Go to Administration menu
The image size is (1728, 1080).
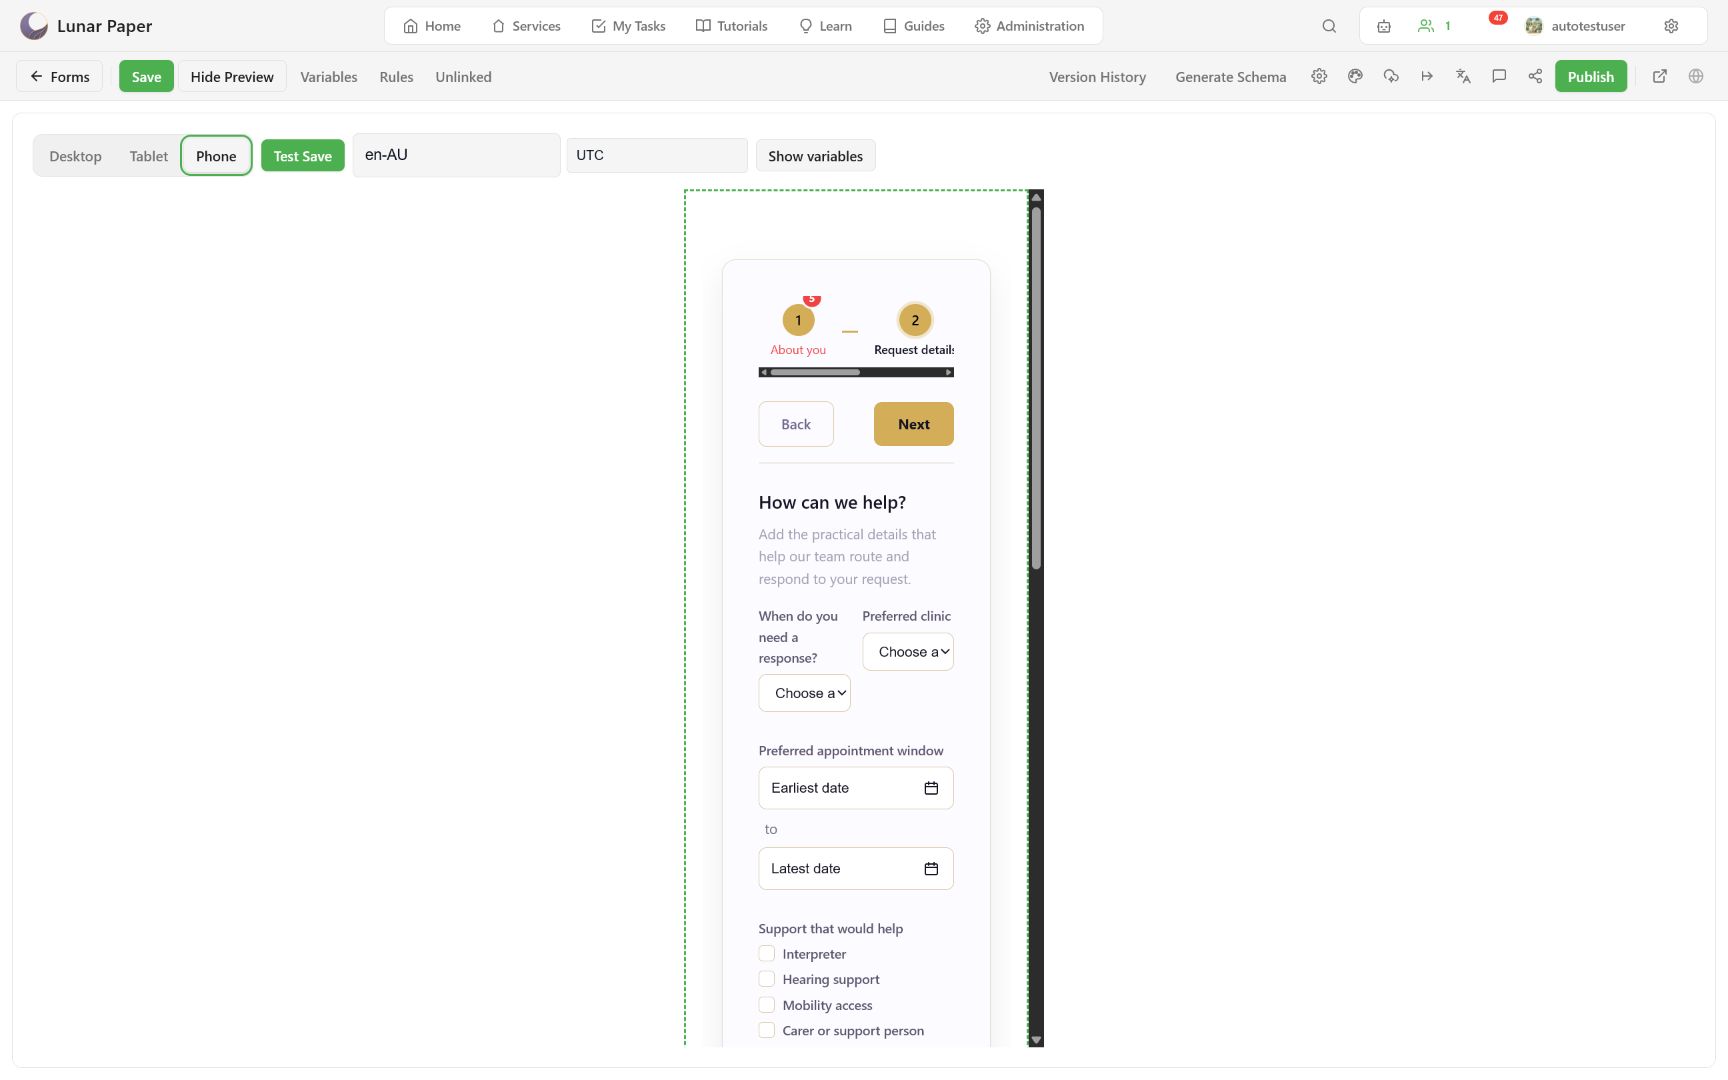[x=1030, y=26]
